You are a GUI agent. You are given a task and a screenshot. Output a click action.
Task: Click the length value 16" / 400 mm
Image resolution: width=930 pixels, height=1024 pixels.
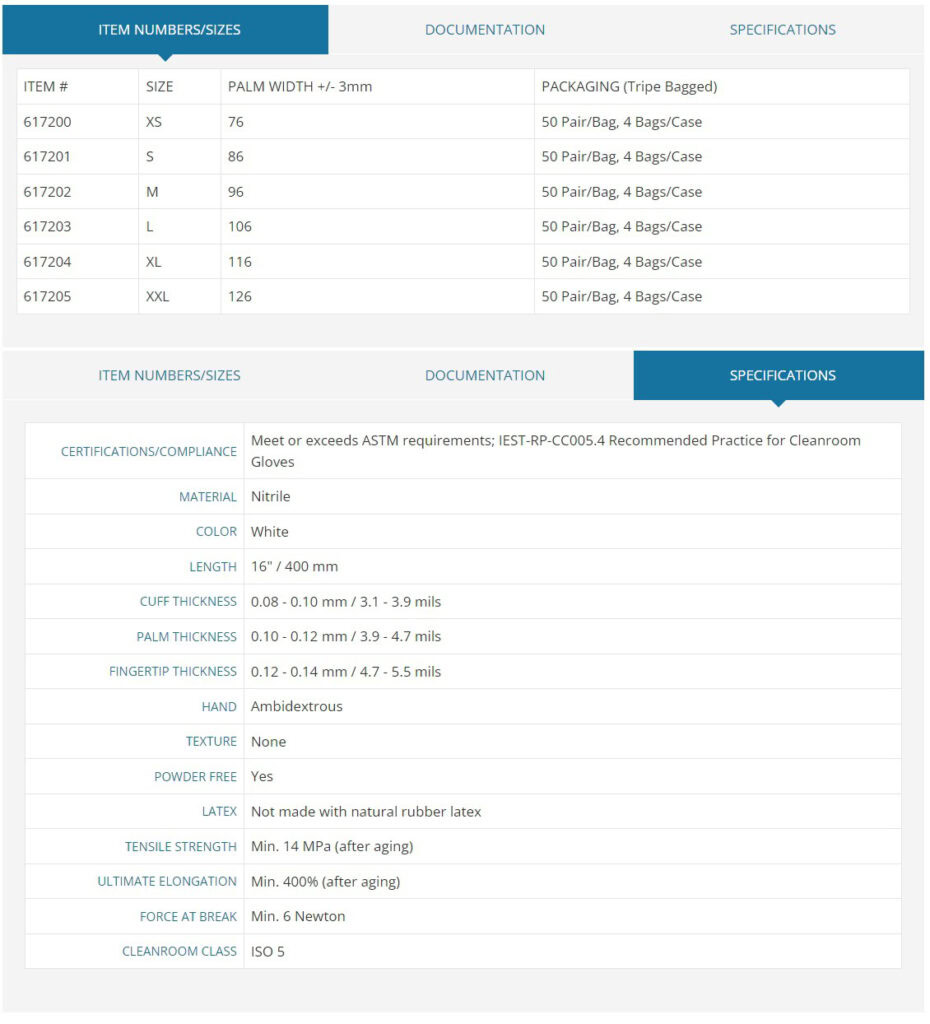295,567
